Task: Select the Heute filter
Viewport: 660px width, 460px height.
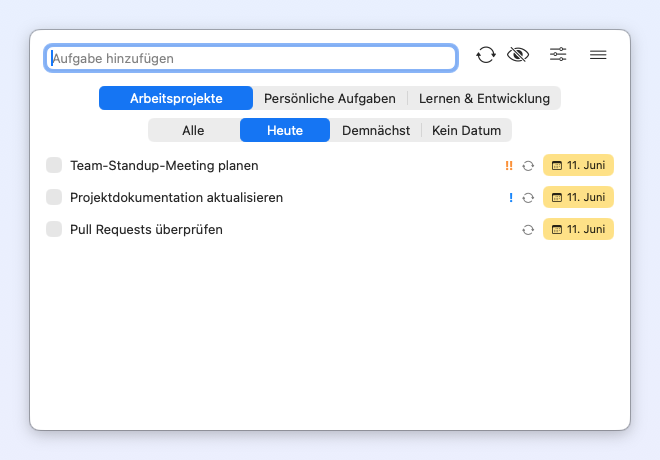Action: pos(285,130)
